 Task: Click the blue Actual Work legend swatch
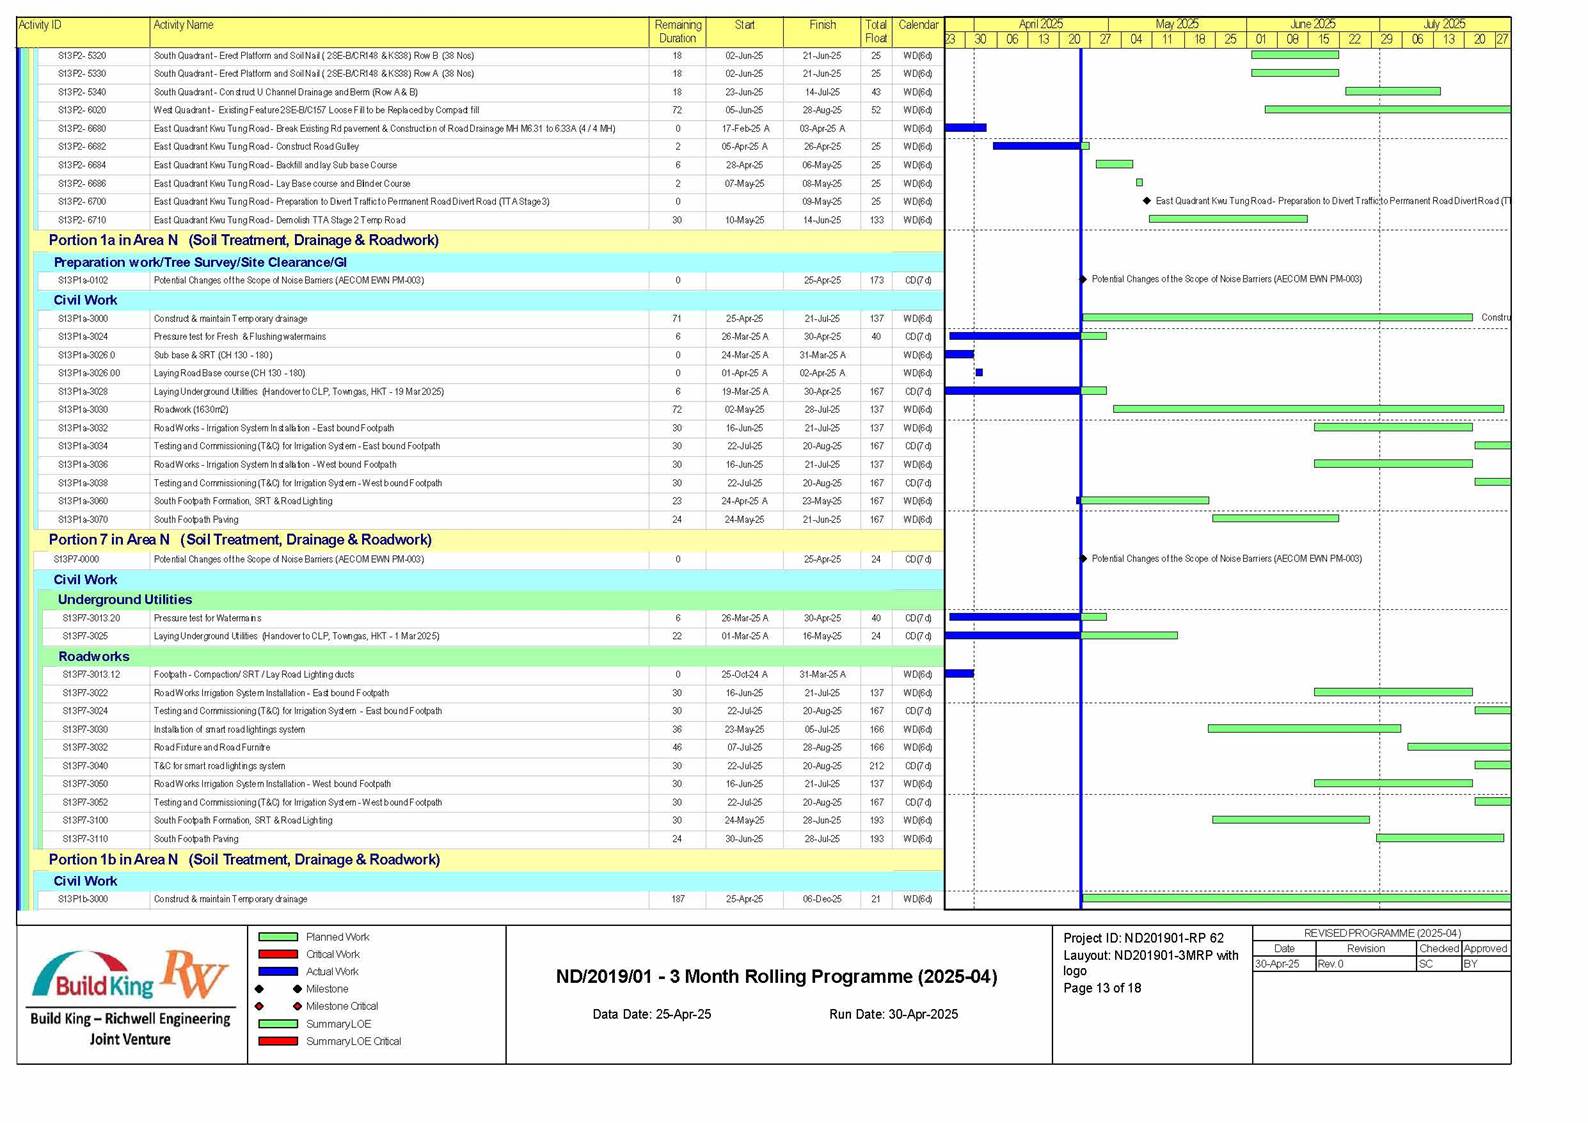pos(278,971)
